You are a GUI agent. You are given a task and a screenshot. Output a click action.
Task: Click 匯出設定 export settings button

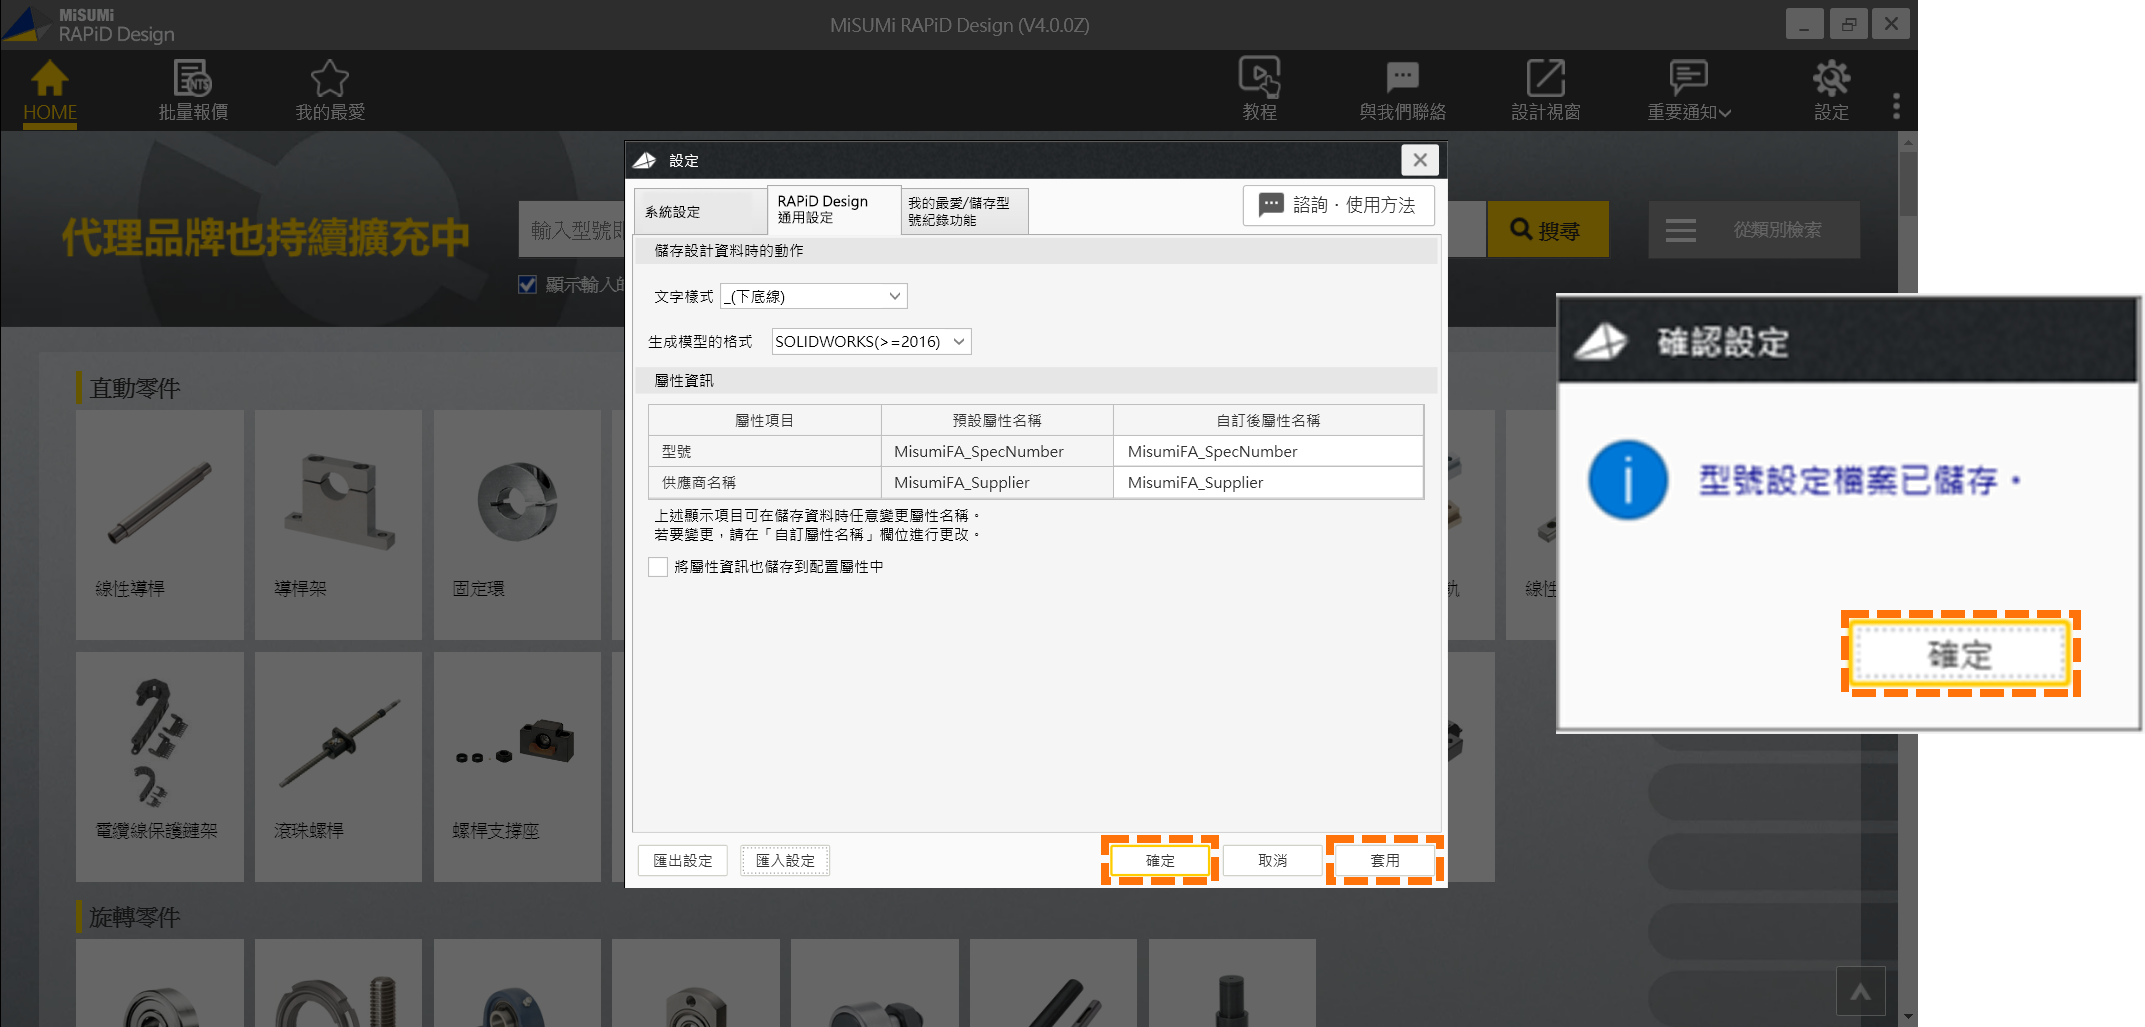pos(682,860)
